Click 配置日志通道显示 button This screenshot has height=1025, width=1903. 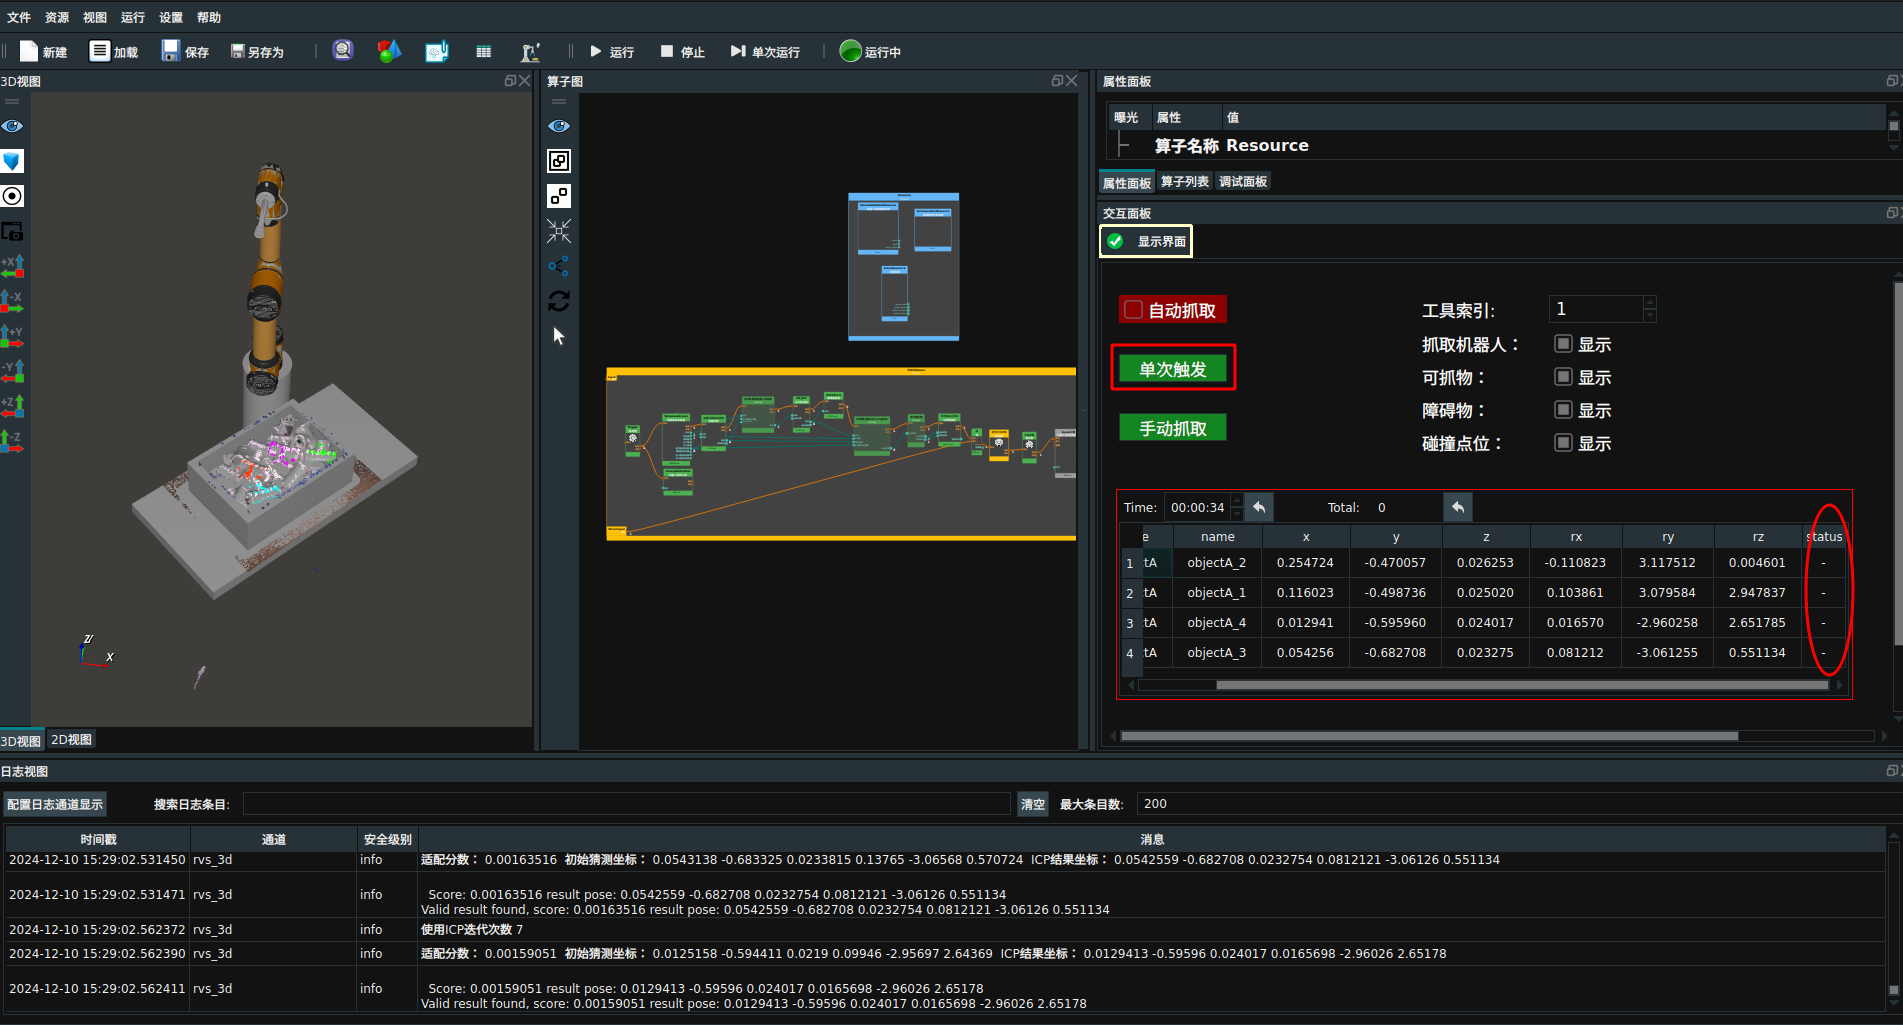pos(55,804)
